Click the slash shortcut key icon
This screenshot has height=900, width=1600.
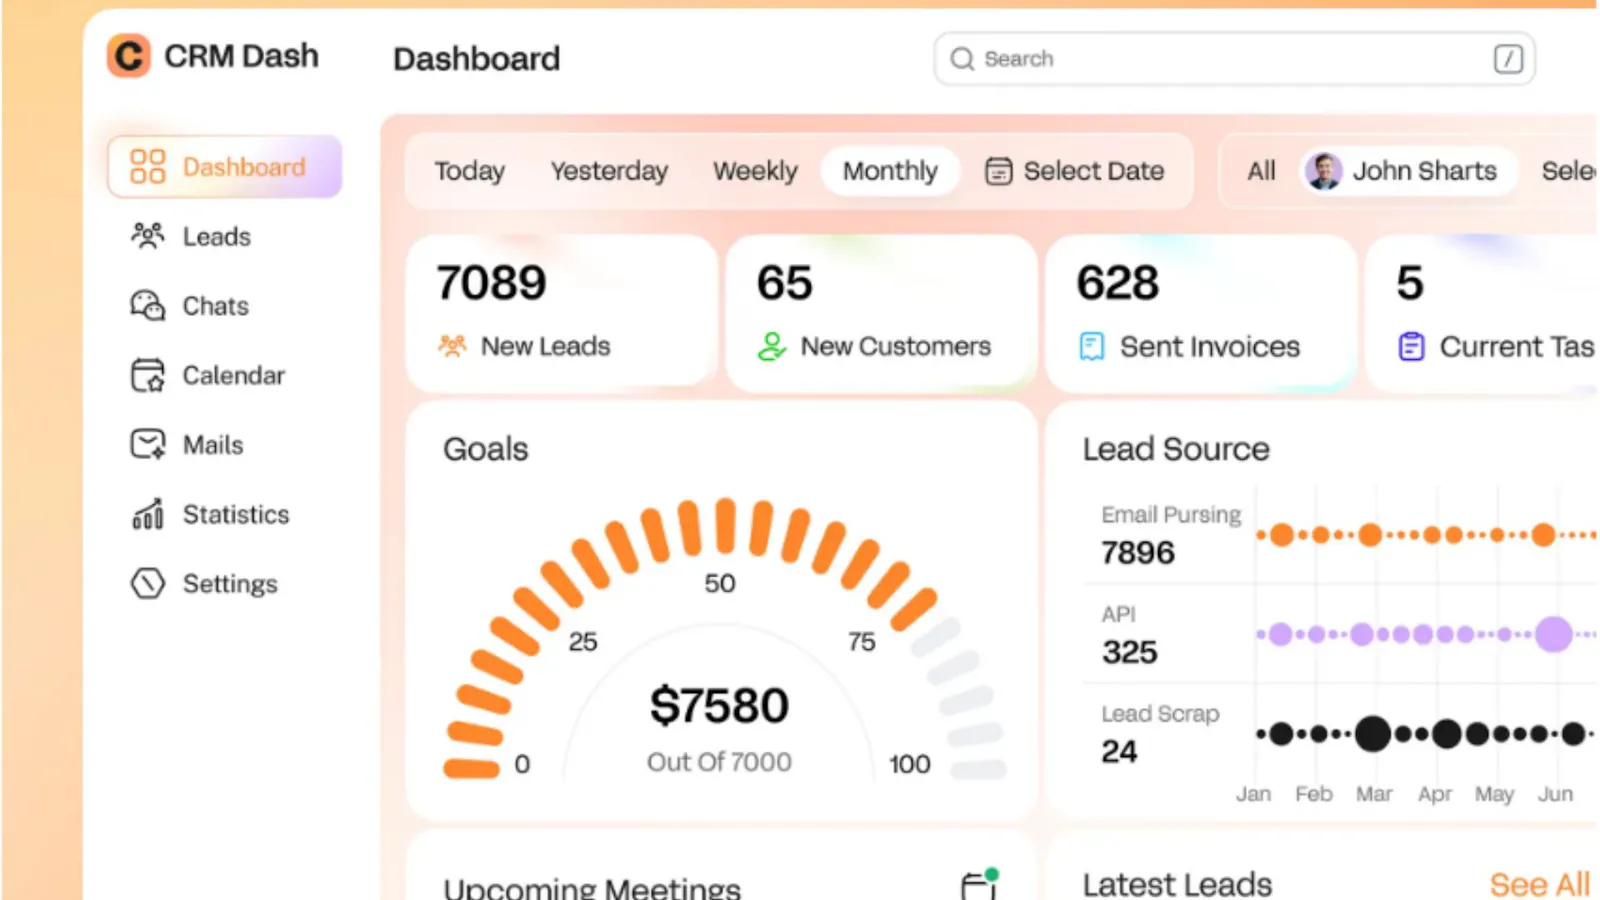tap(1508, 59)
